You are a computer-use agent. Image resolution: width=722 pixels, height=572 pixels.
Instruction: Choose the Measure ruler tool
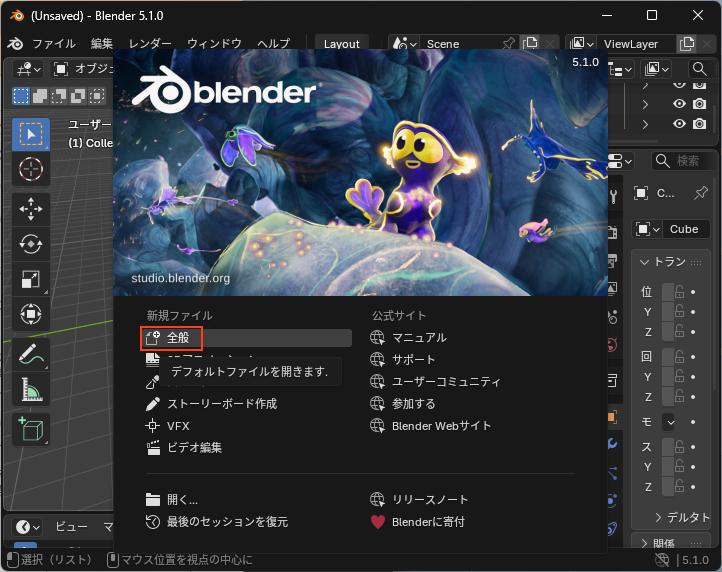click(31, 389)
